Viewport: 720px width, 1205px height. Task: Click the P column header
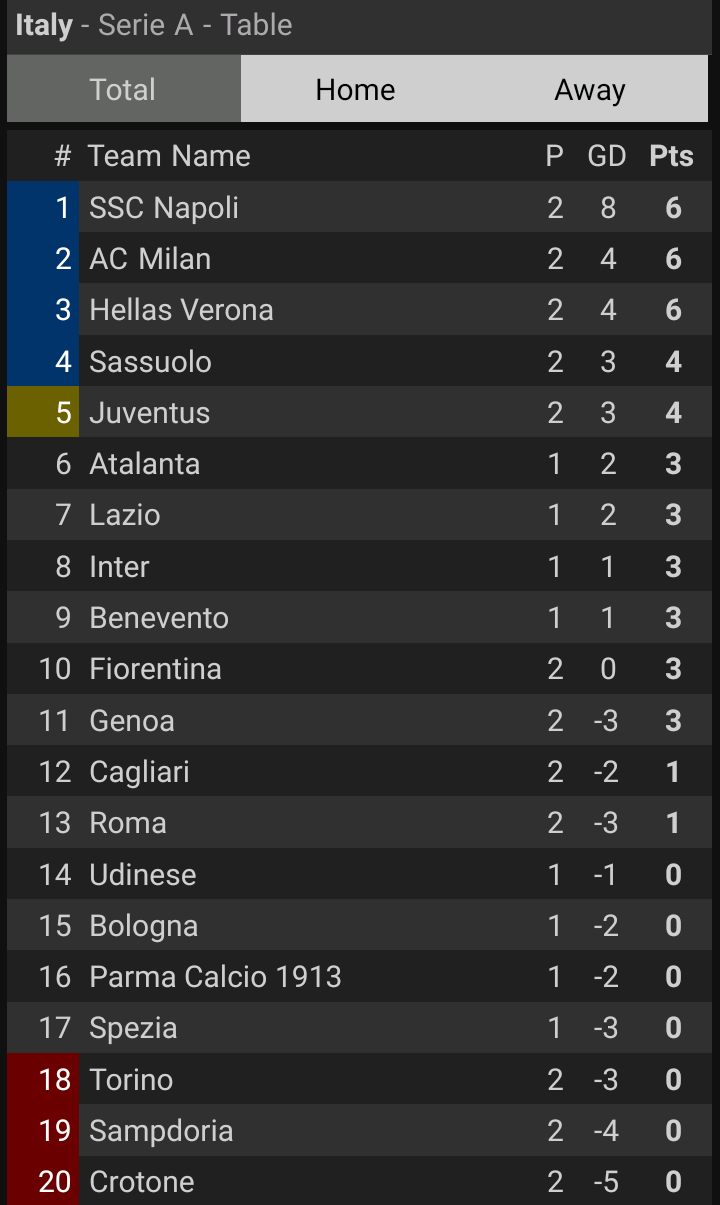(554, 156)
